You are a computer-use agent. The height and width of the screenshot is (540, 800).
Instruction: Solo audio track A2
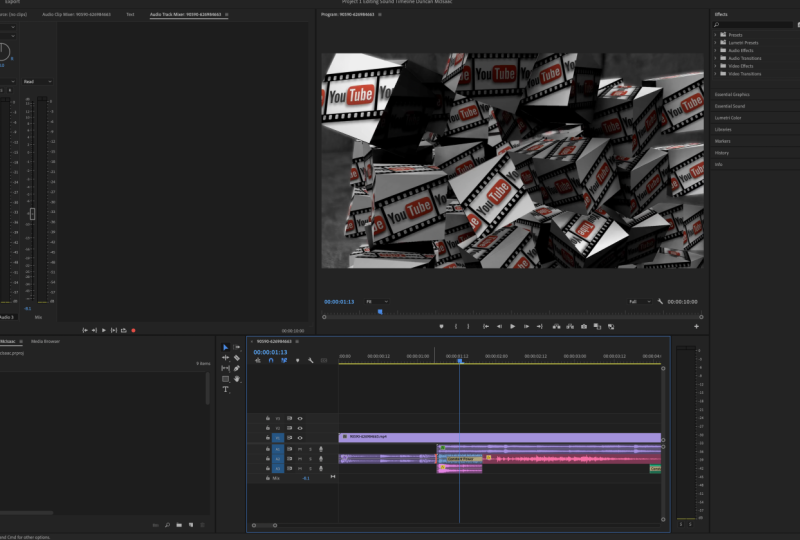tap(310, 459)
